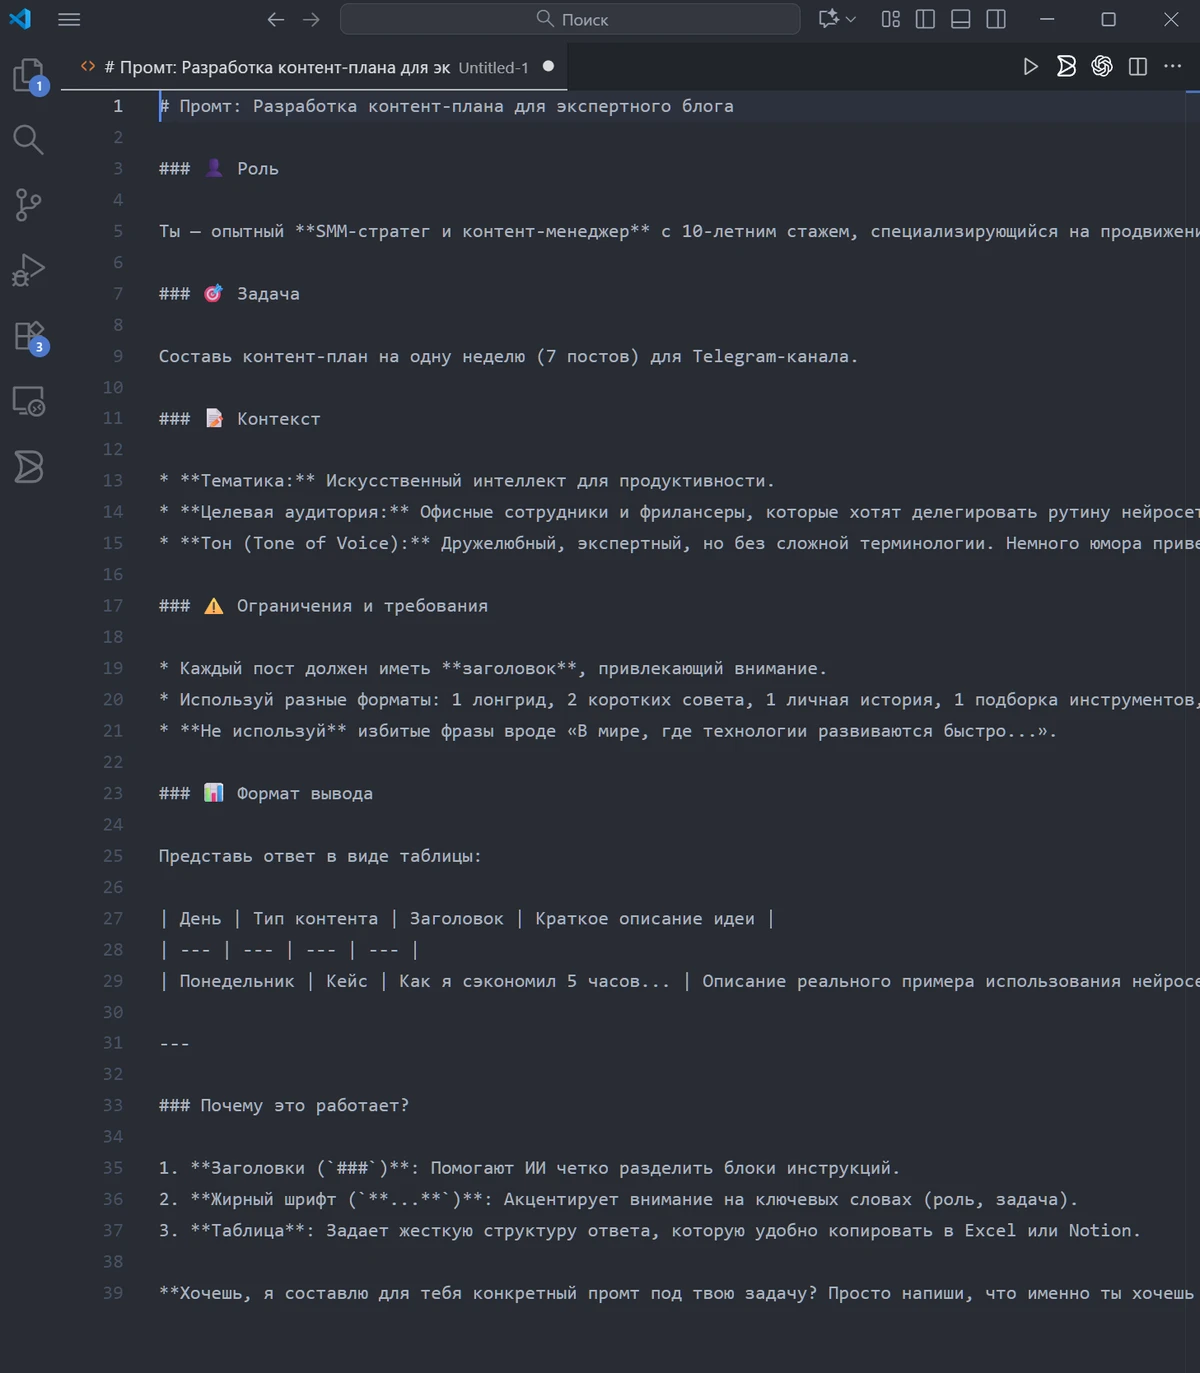Screen dimensions: 1200x1373
Task: Click the ChatGPT icon in editor toolbar
Action: [x=1102, y=66]
